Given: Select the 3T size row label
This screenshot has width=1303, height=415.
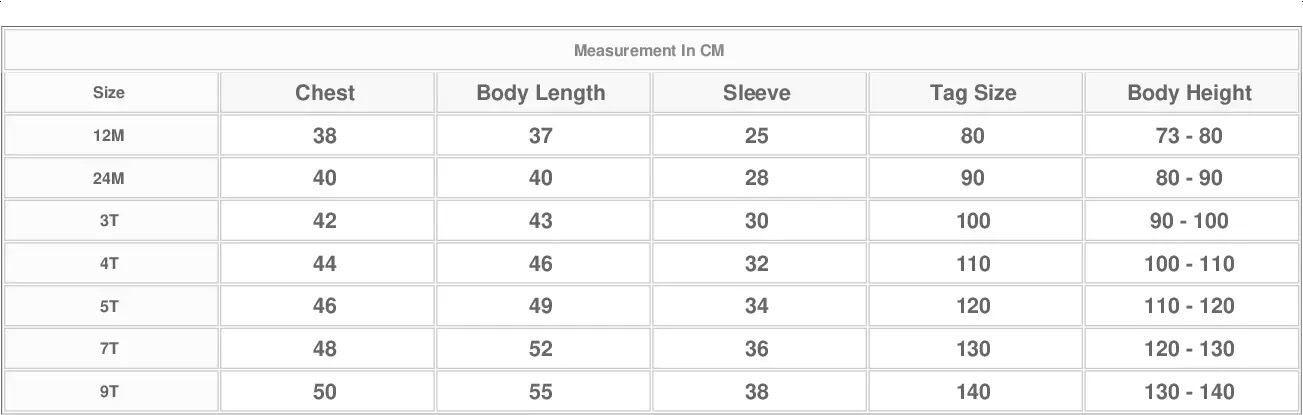Looking at the screenshot, I should [109, 221].
